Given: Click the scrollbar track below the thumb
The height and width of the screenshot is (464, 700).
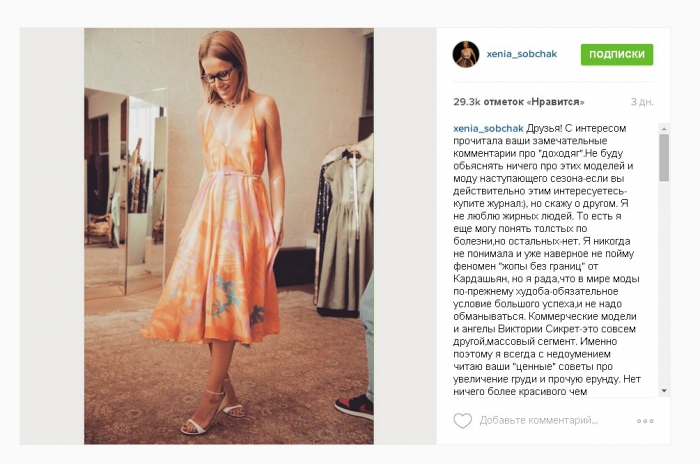Looking at the screenshot, I should [664, 284].
